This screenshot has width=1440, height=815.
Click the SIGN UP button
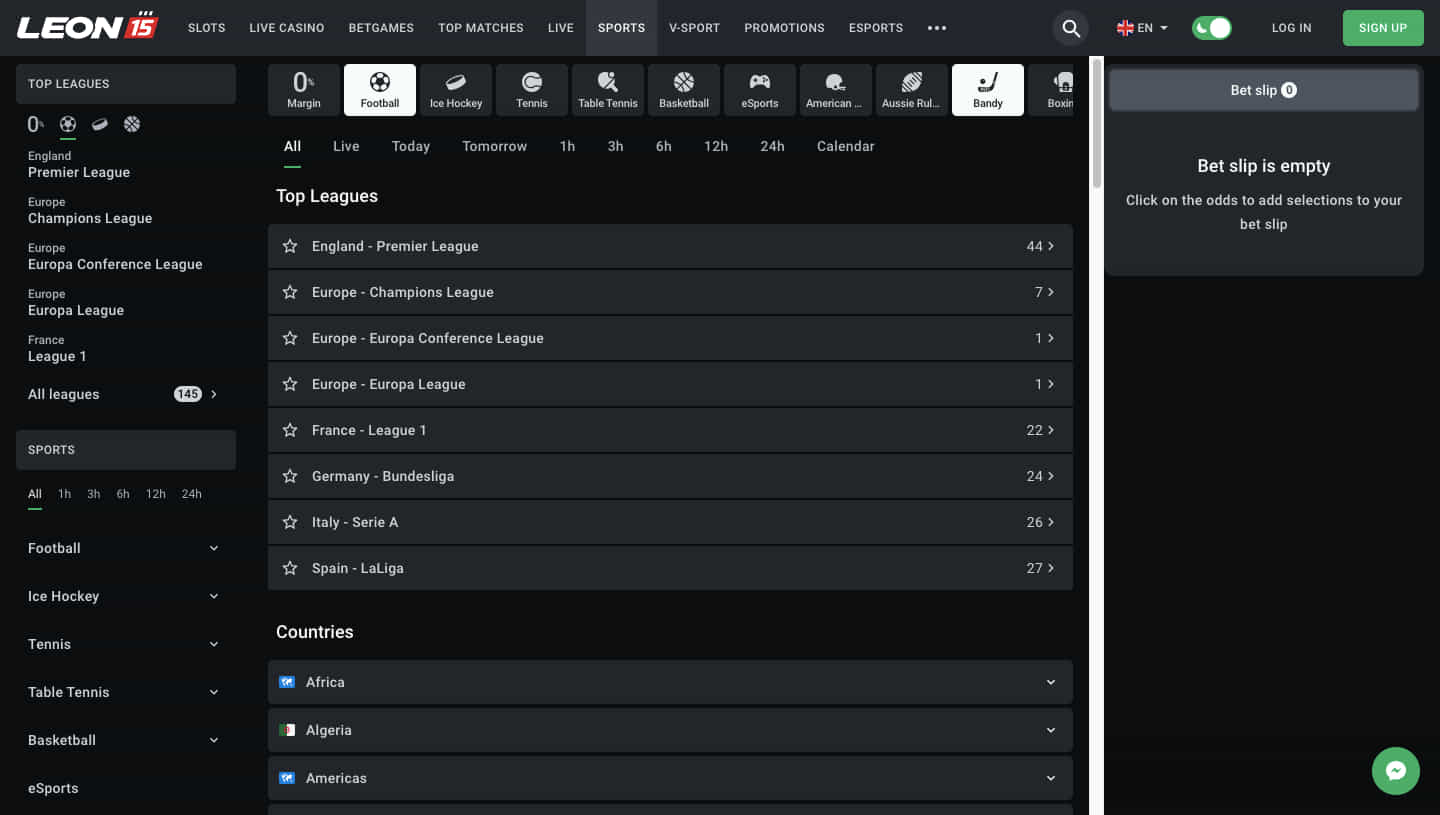click(1383, 28)
